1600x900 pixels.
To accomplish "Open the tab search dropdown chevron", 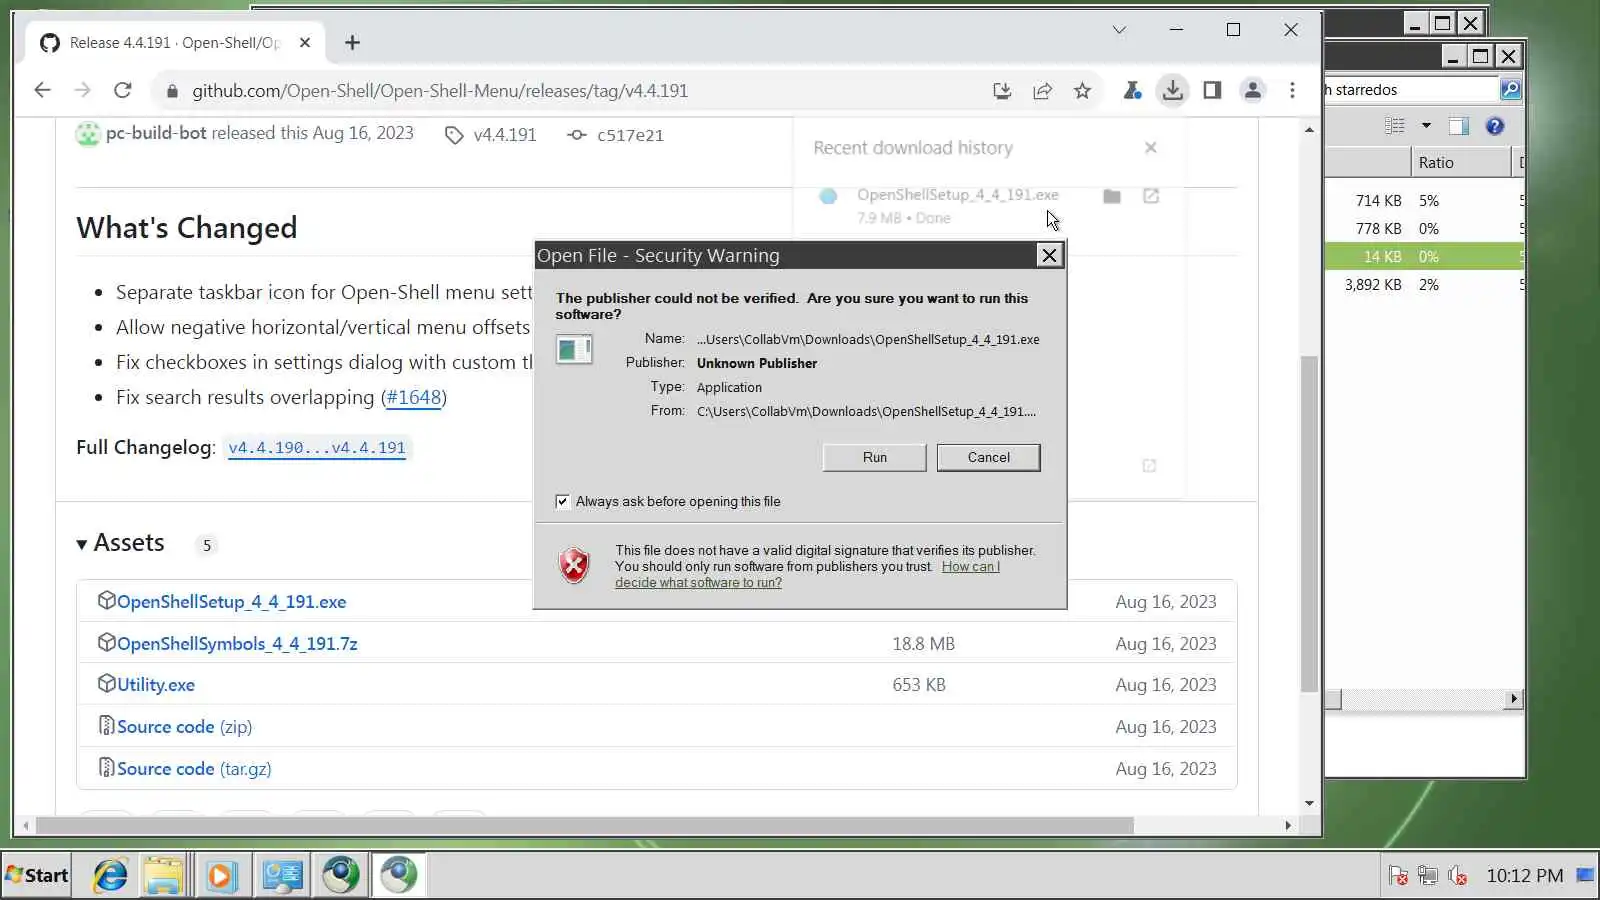I will [1119, 30].
